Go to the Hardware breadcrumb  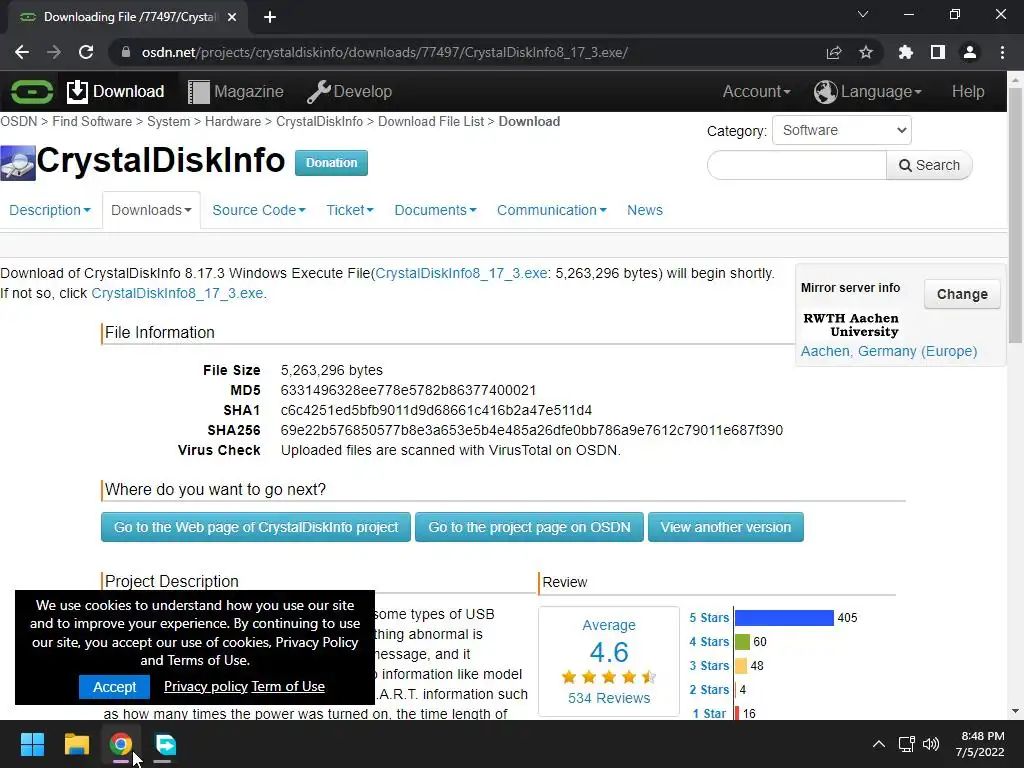[x=232, y=121]
